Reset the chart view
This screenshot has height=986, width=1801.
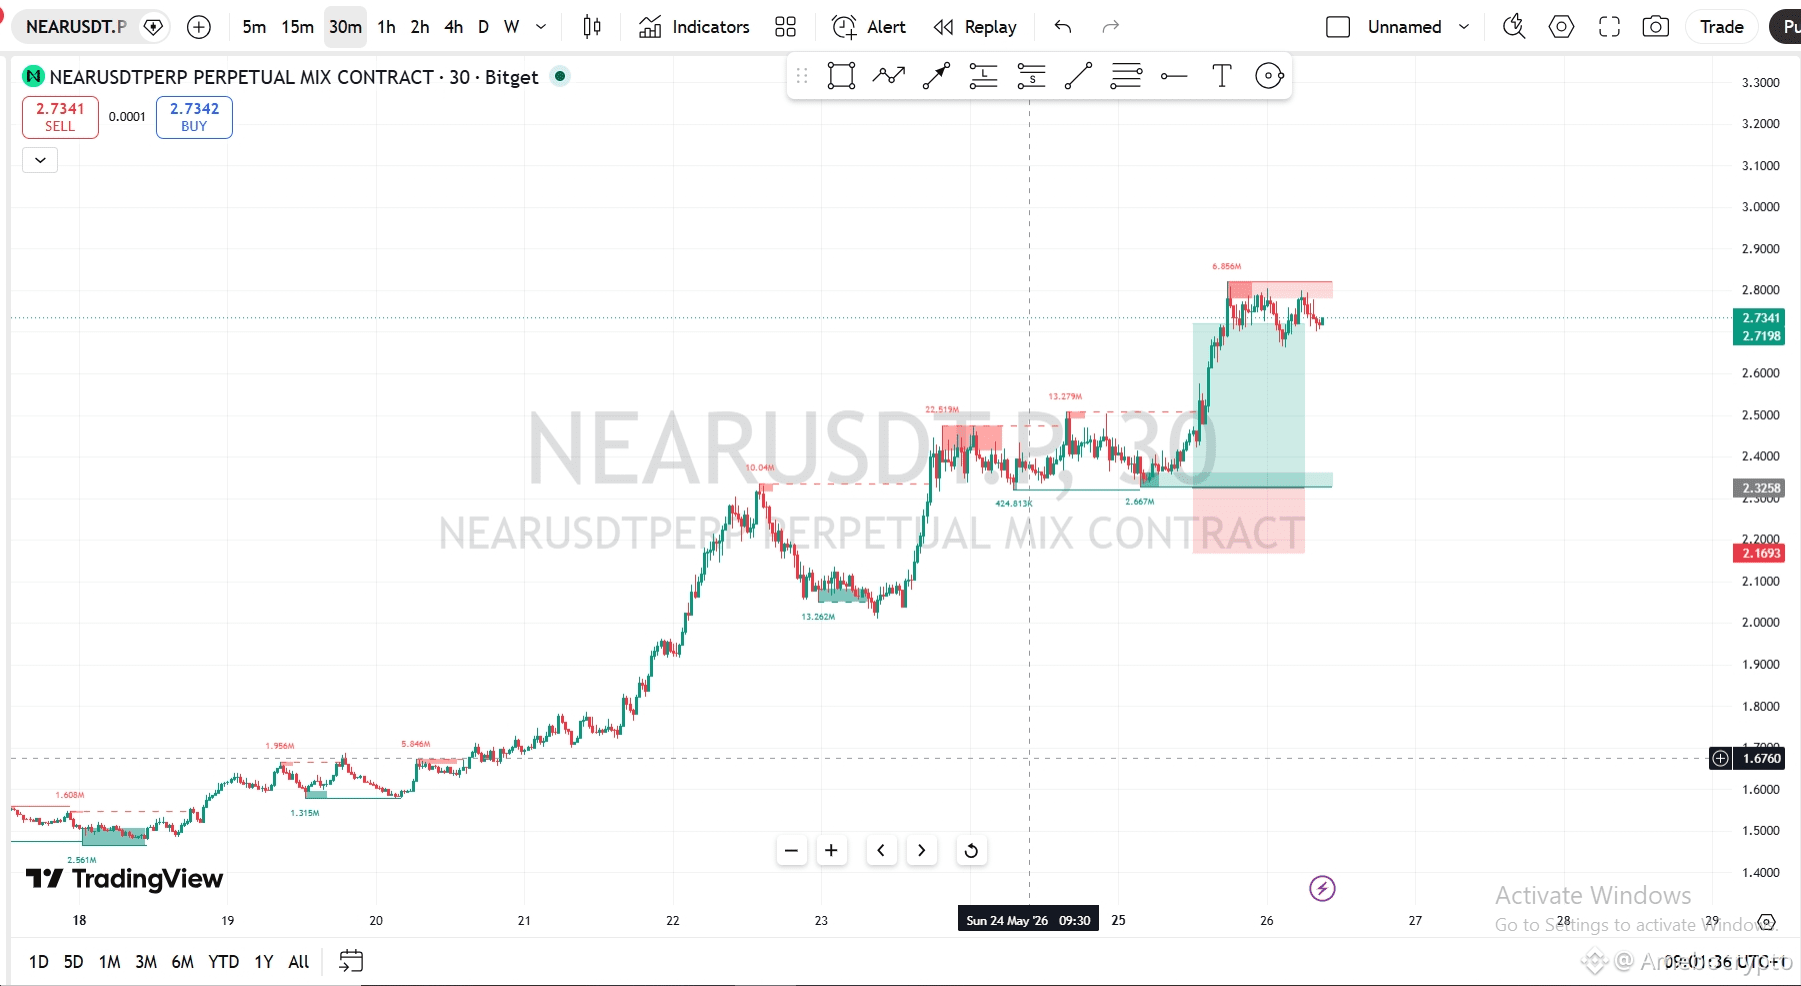point(971,851)
